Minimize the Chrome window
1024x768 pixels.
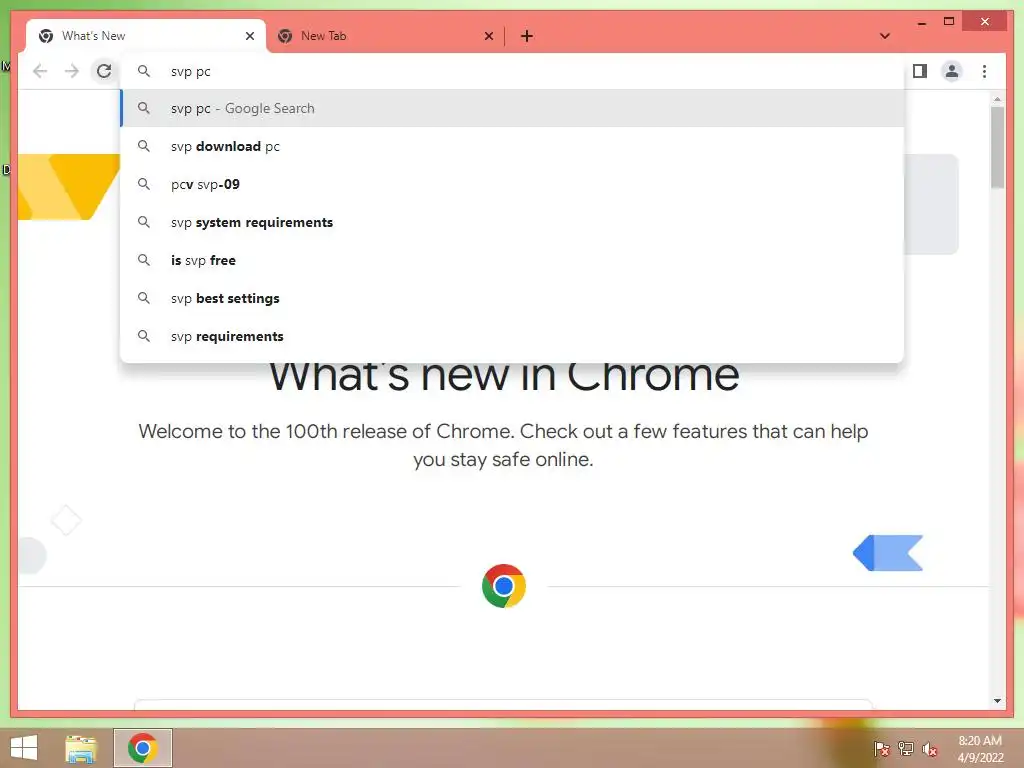click(x=921, y=22)
